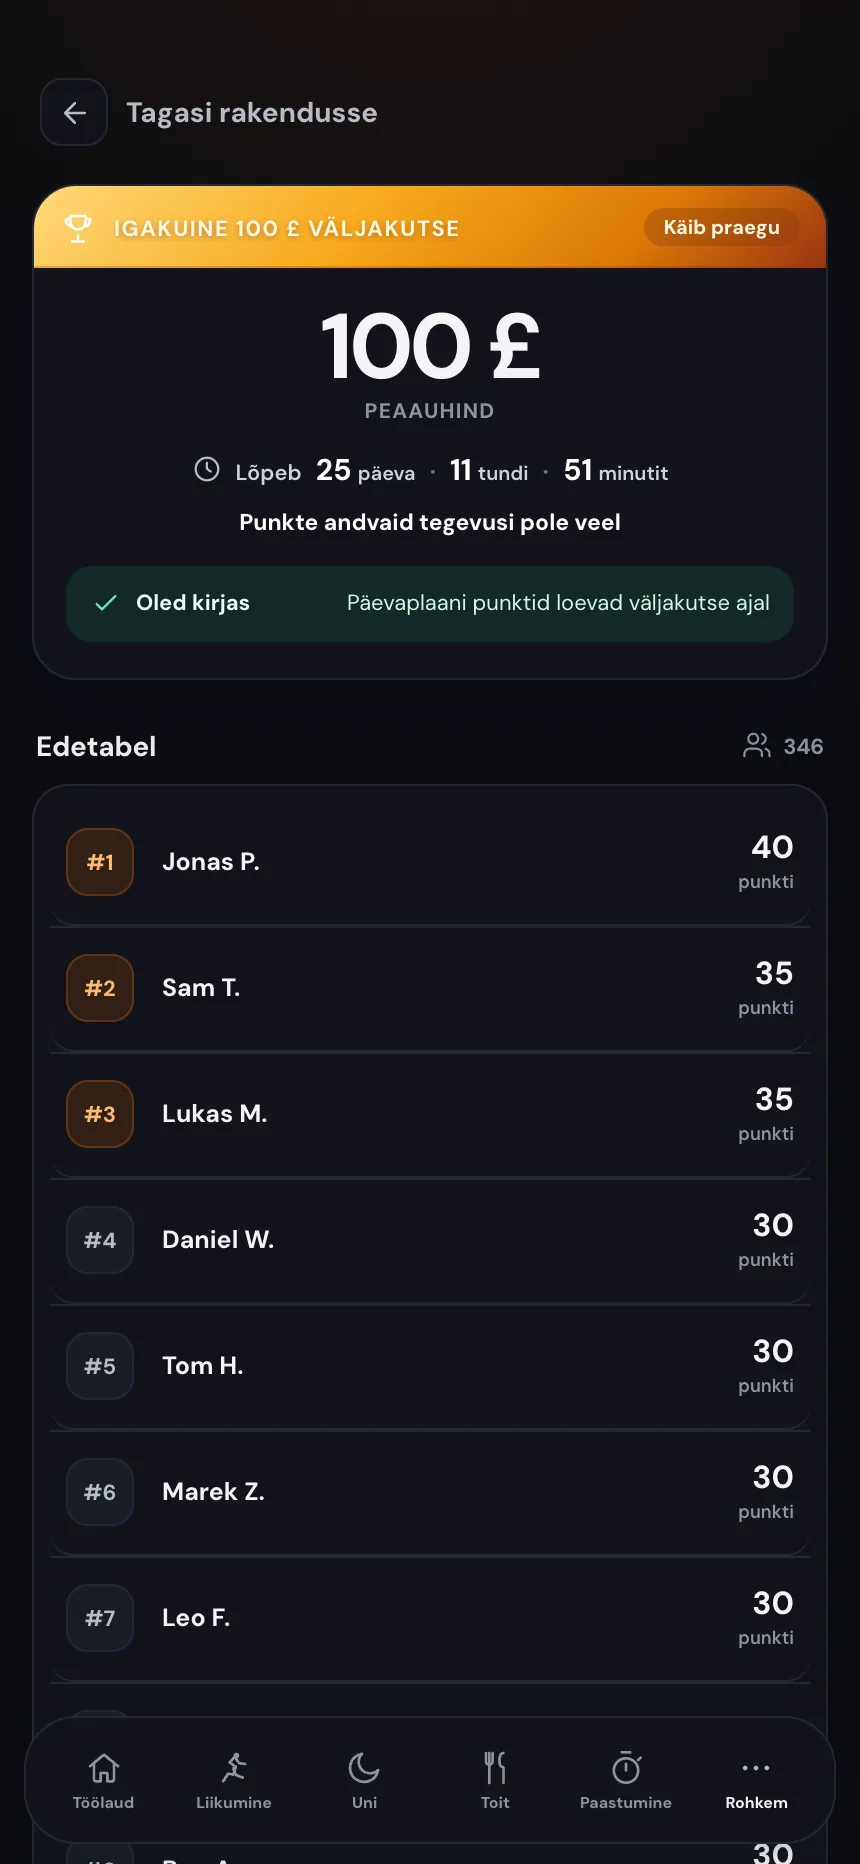
Task: Open Jonas P. leaderboard entry
Action: (430, 862)
